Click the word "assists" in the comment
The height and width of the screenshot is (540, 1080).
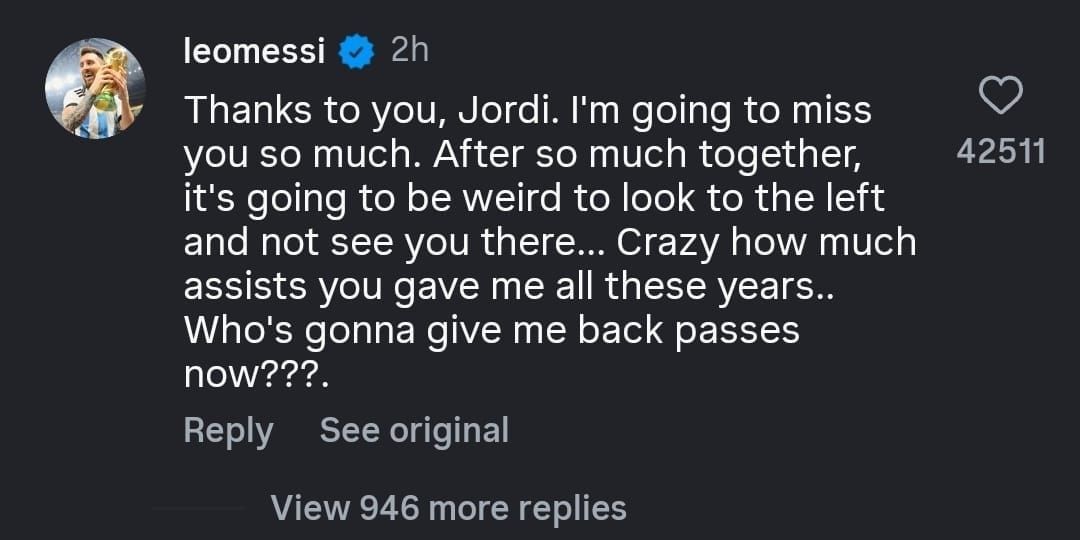click(246, 287)
